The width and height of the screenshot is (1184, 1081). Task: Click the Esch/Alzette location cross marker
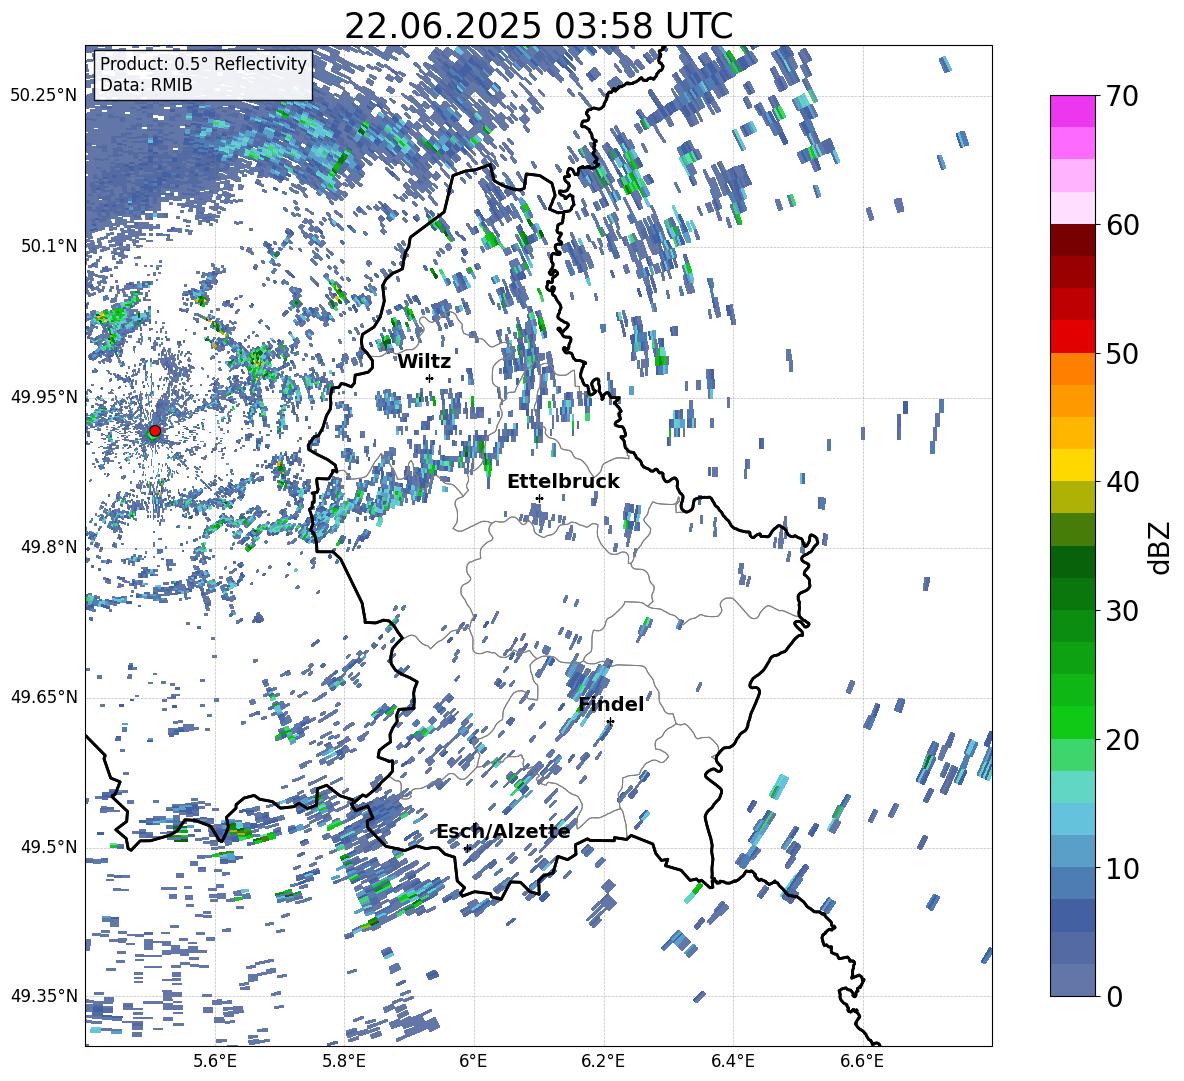[x=467, y=848]
